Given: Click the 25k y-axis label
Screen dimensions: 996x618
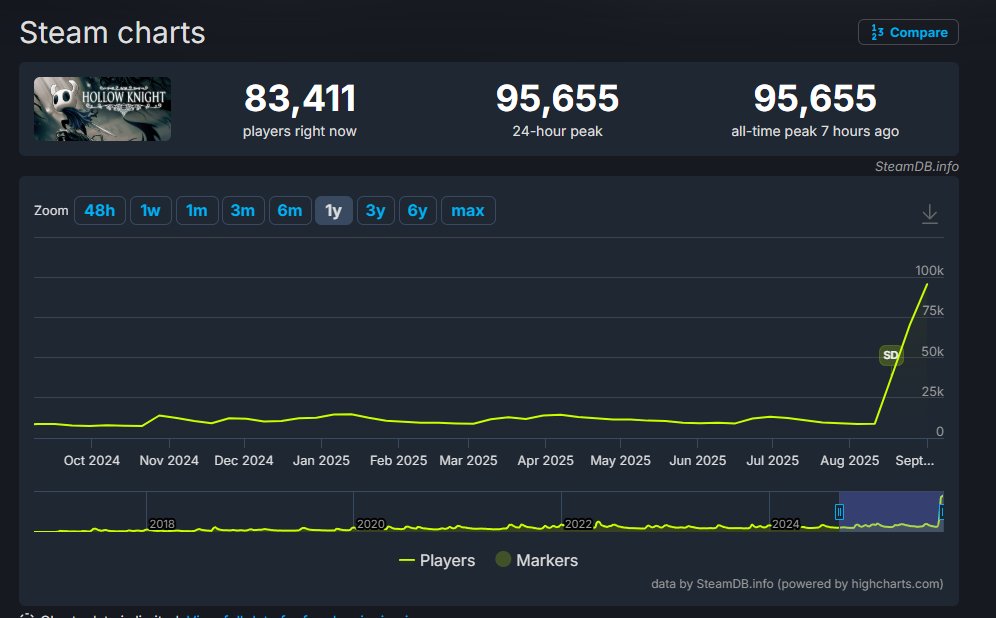Looking at the screenshot, I should pyautogui.click(x=932, y=391).
